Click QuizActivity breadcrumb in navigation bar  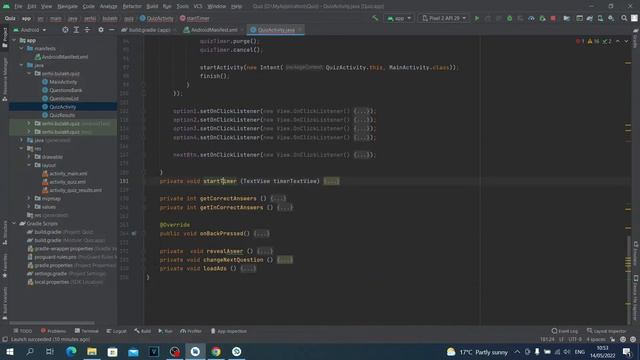[156, 18]
